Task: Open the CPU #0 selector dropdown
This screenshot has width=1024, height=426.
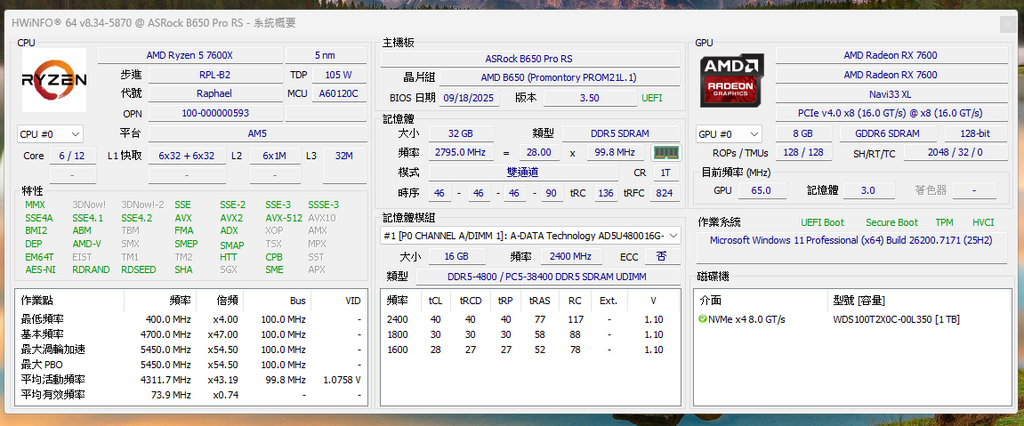Action: tap(50, 133)
